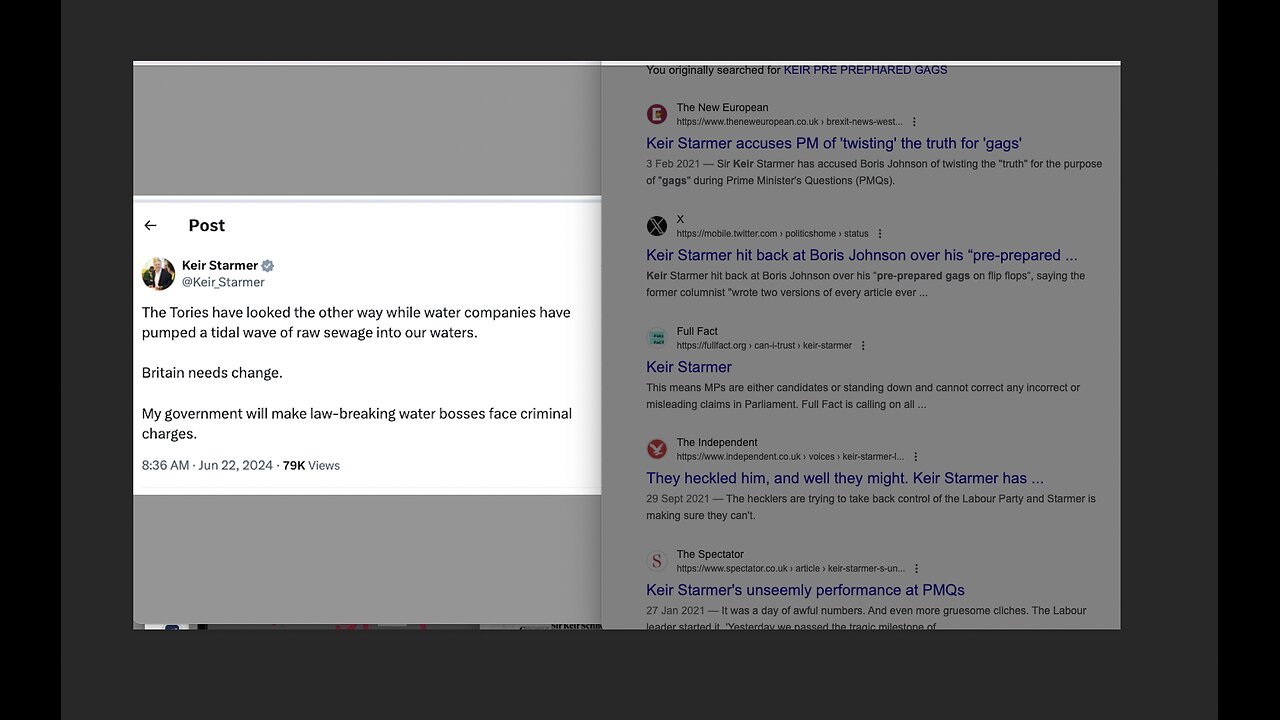
Task: Open the @Keir_Starmer handle
Action: click(x=223, y=282)
